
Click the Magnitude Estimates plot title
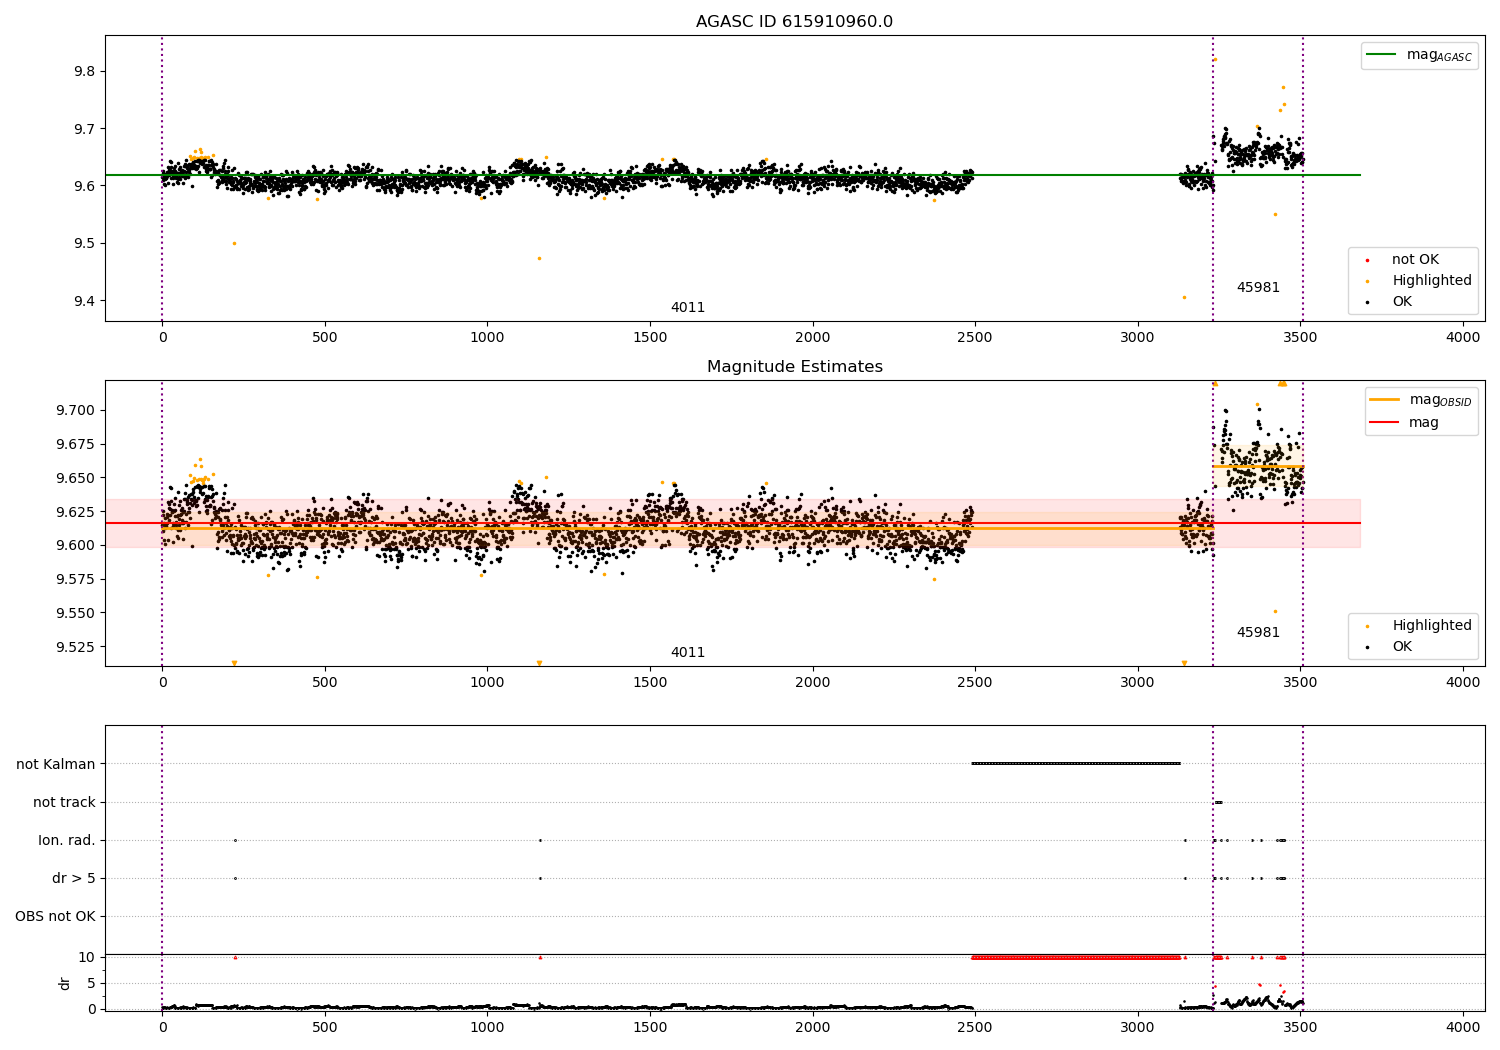pyautogui.click(x=794, y=367)
